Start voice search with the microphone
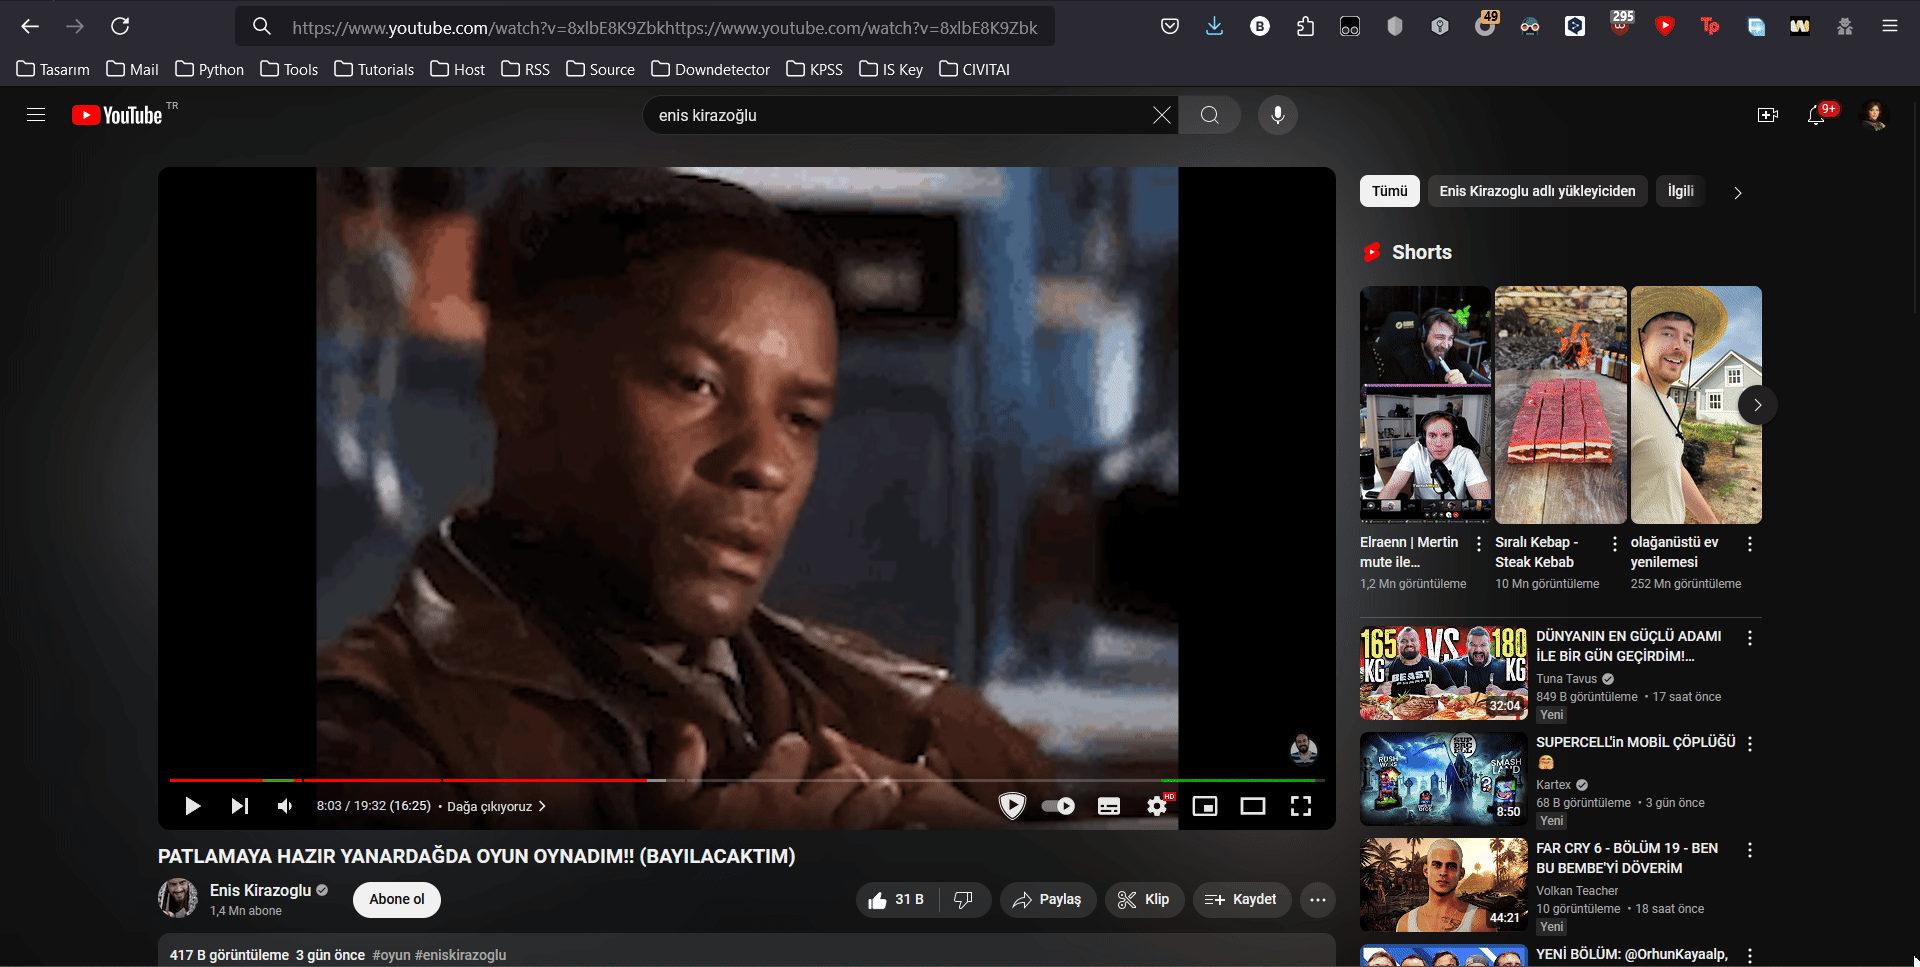The width and height of the screenshot is (1920, 967). click(x=1277, y=115)
